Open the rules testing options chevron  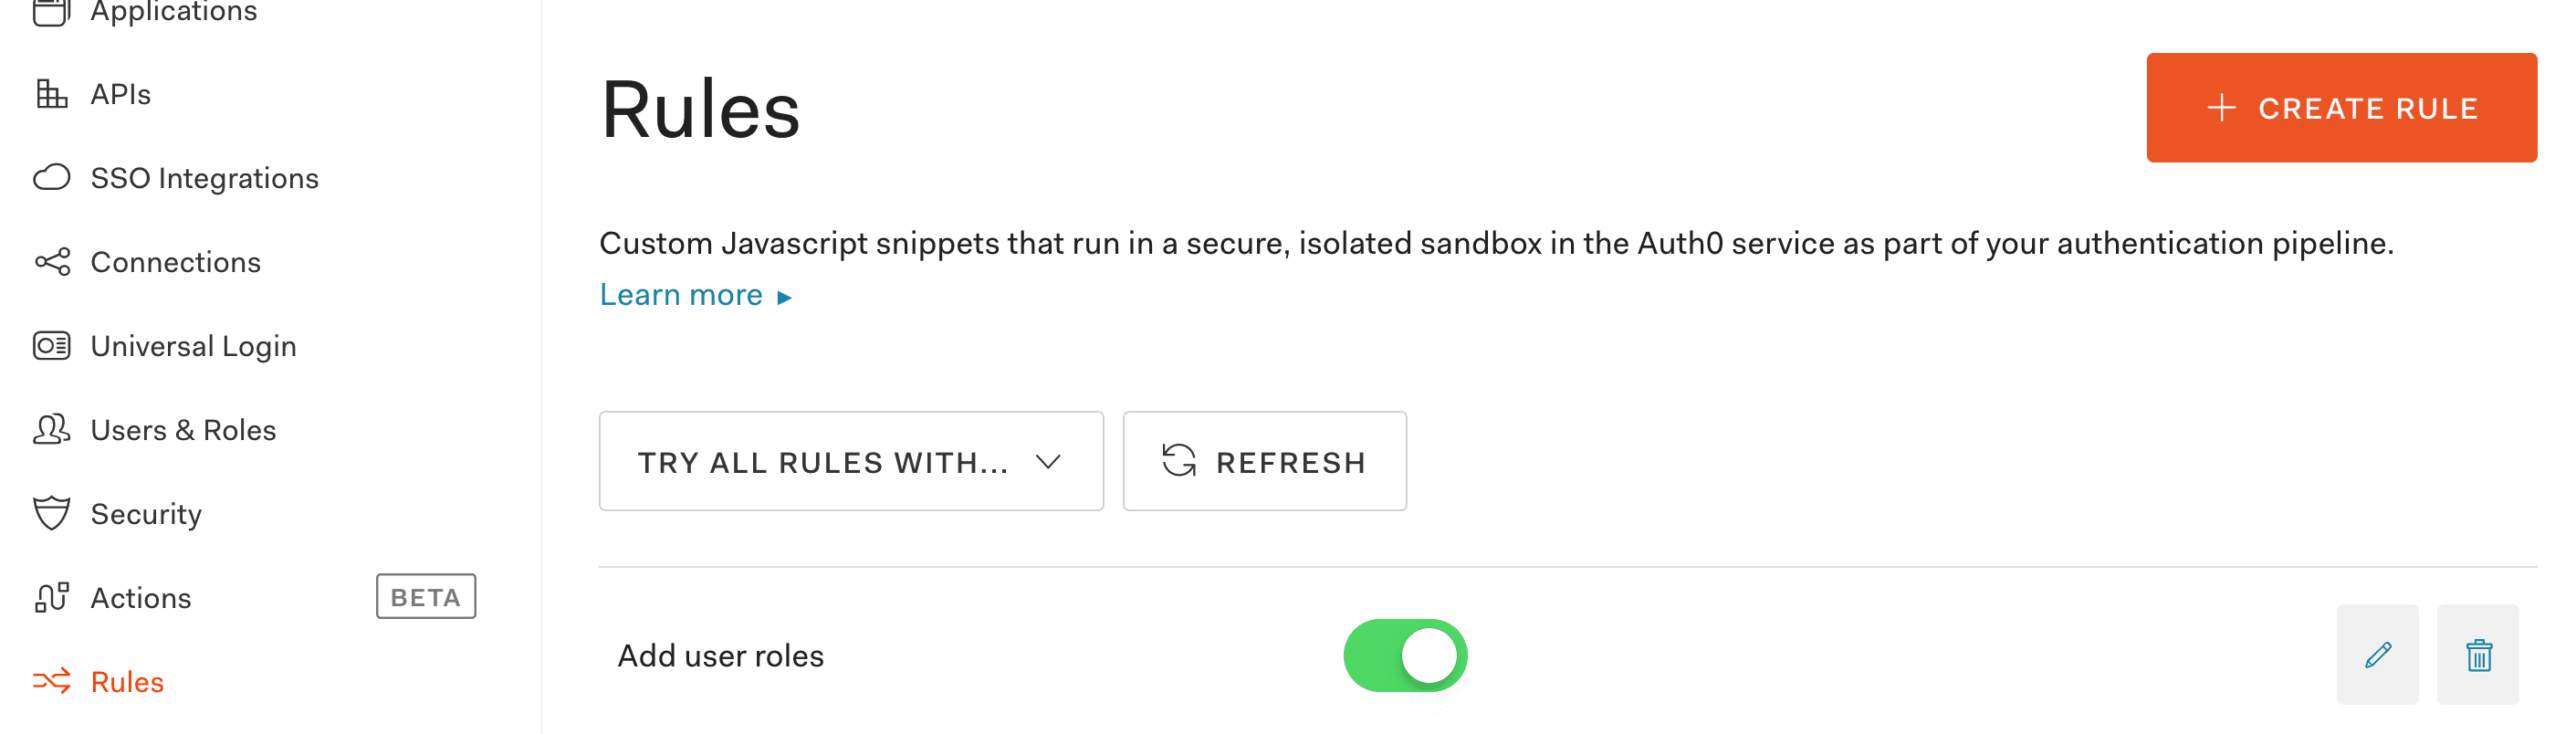pyautogui.click(x=1046, y=461)
